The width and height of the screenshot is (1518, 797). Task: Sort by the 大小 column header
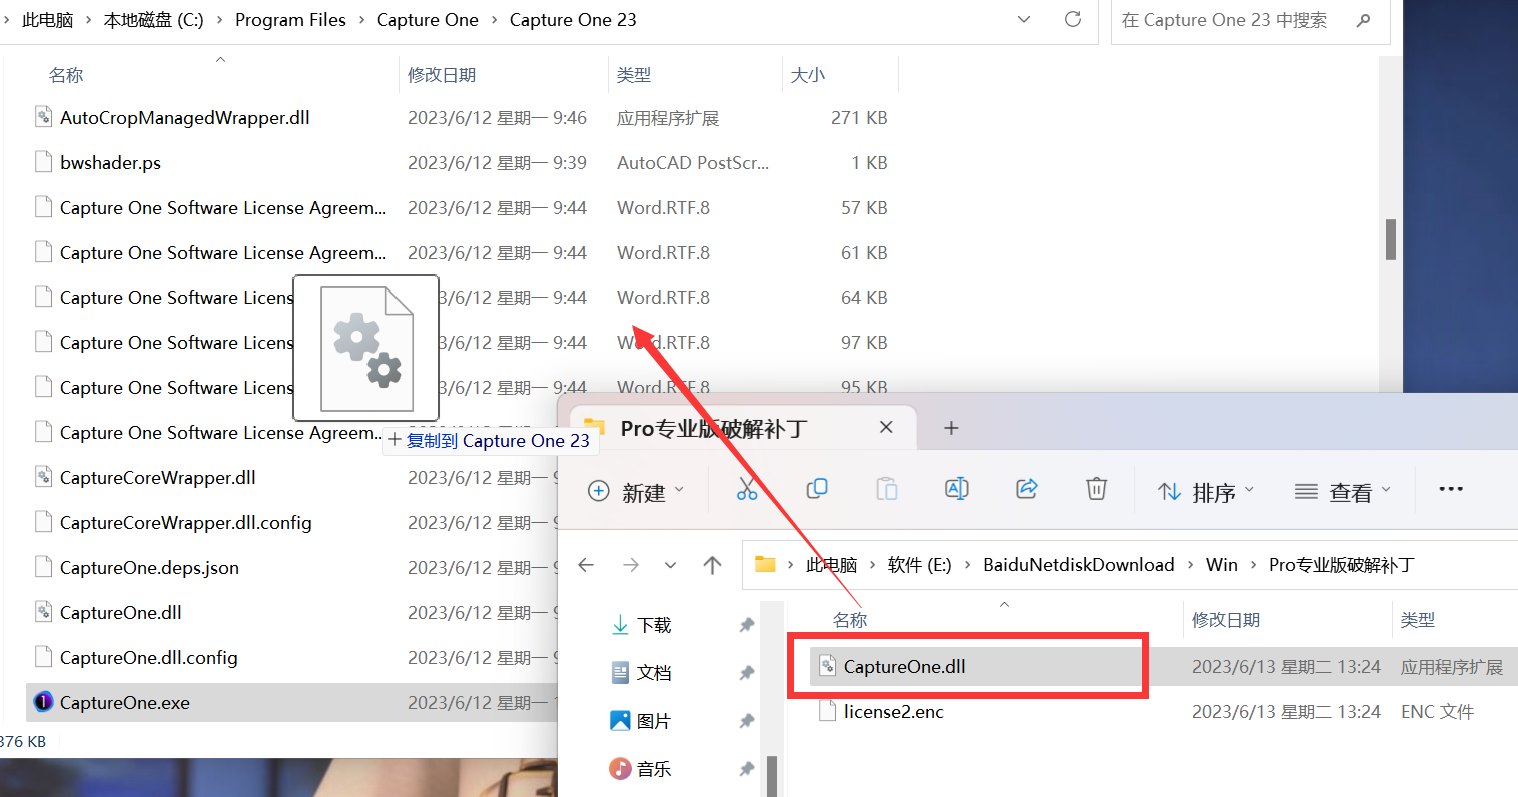pos(808,75)
